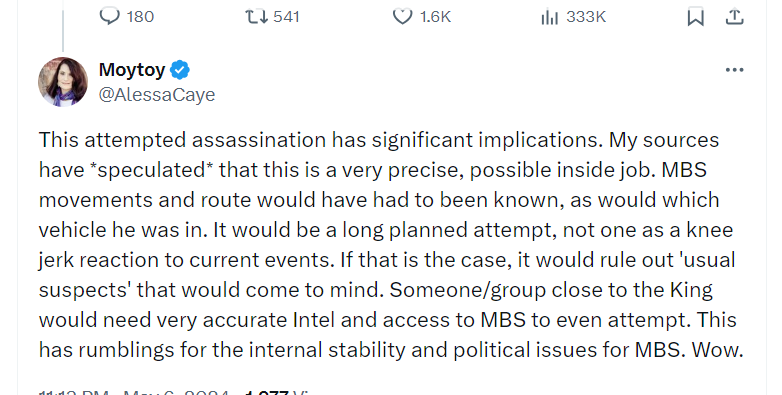
Task: Click the blue verified badge
Action: tap(180, 70)
